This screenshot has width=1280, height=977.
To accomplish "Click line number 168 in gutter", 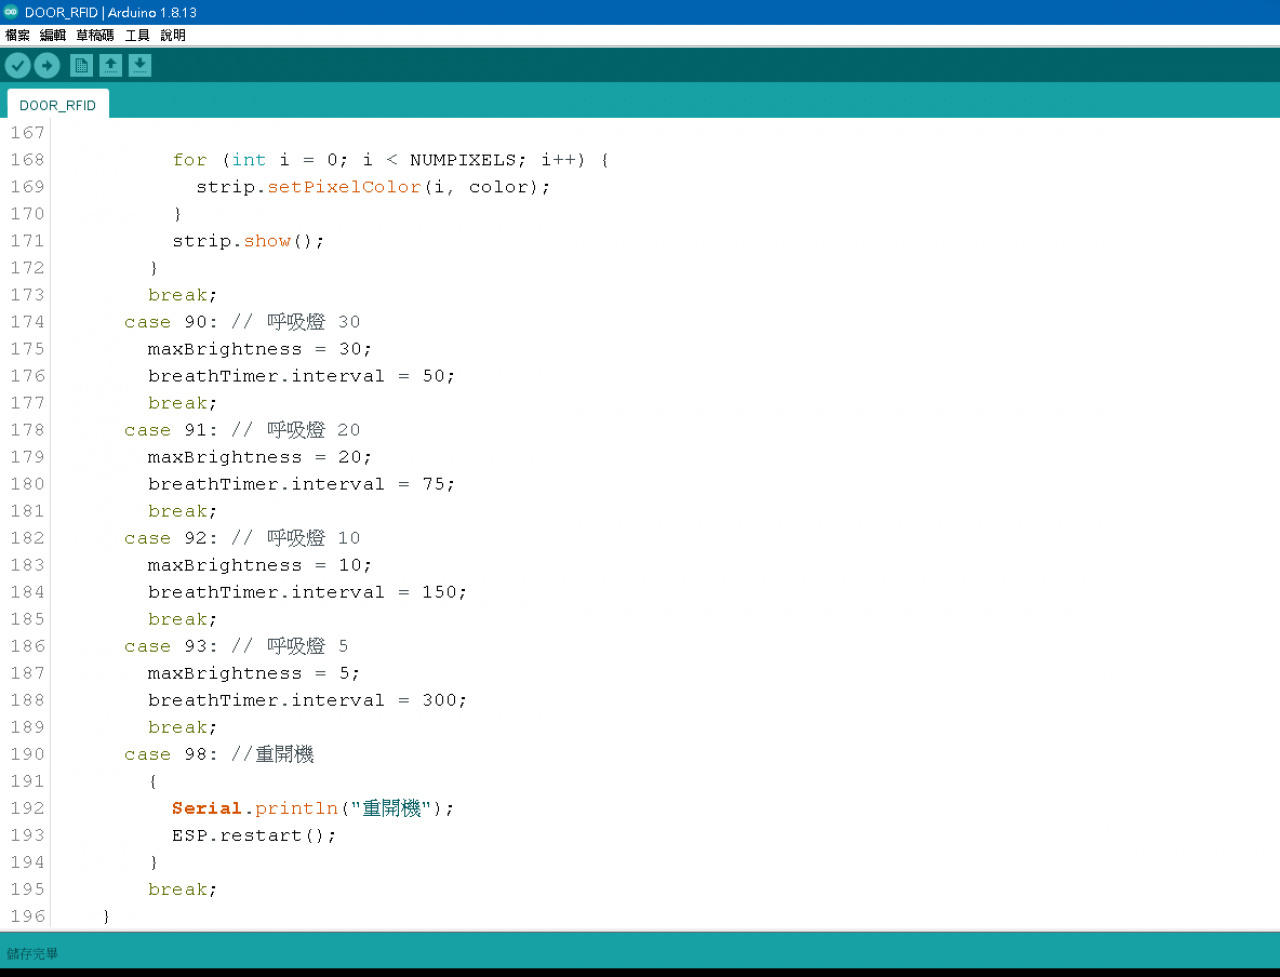I will click(27, 160).
